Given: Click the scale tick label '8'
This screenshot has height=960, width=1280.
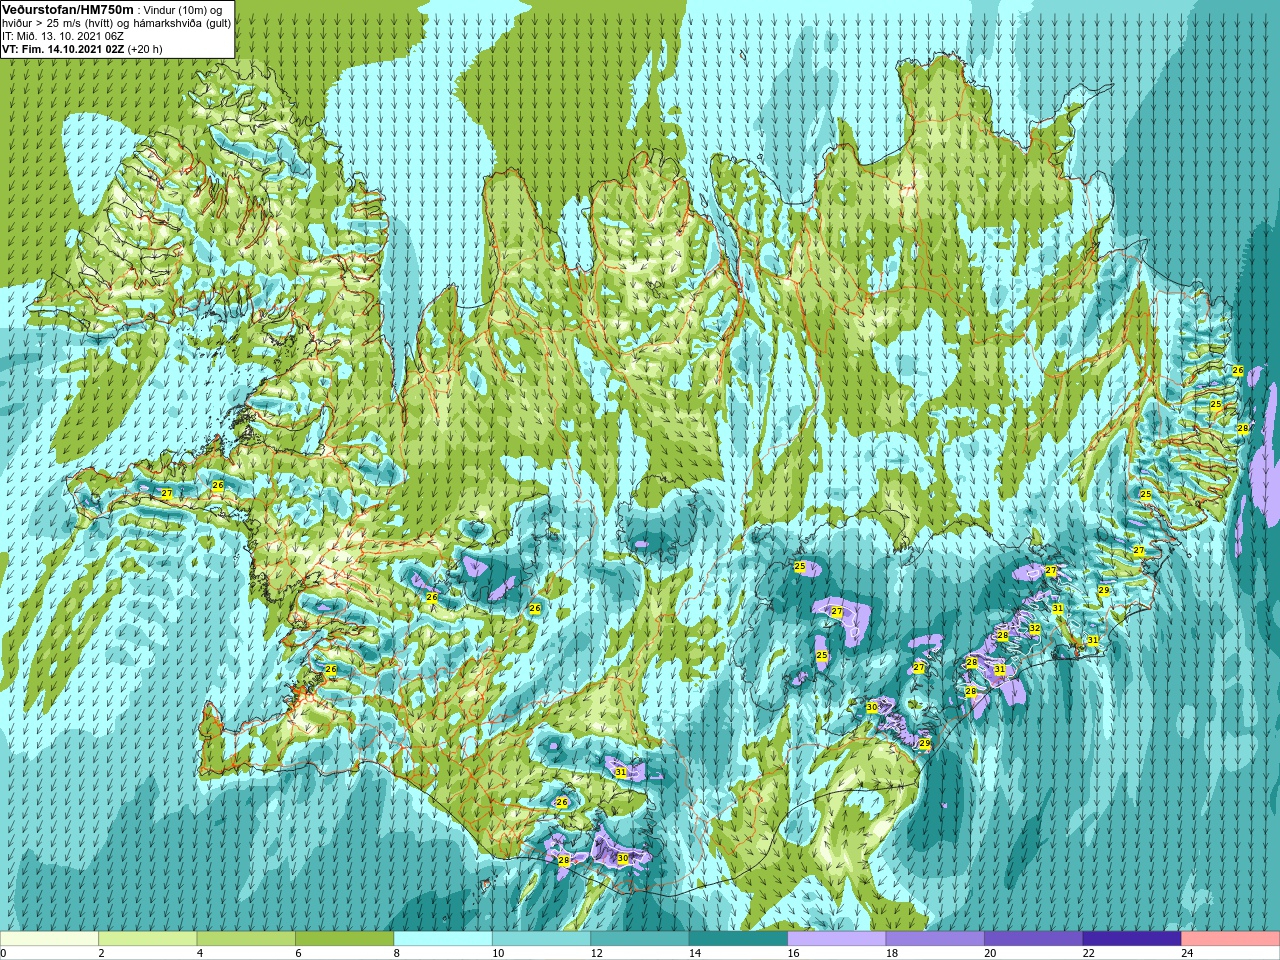Looking at the screenshot, I should tap(397, 953).
